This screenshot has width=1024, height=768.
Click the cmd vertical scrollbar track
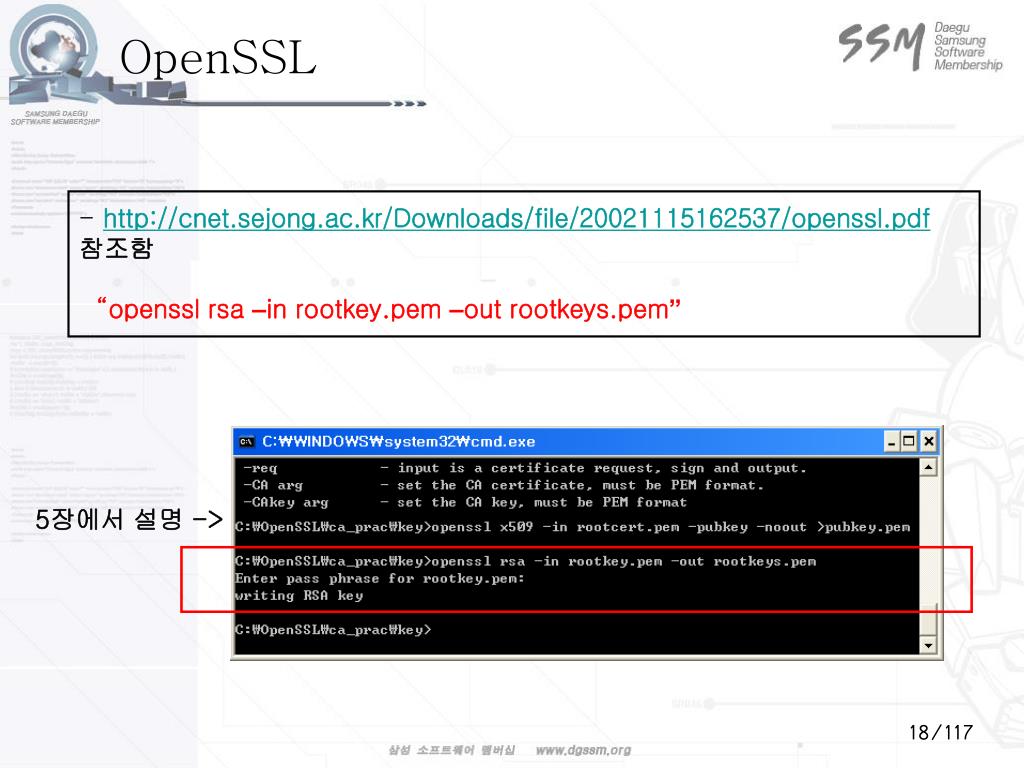(x=927, y=556)
